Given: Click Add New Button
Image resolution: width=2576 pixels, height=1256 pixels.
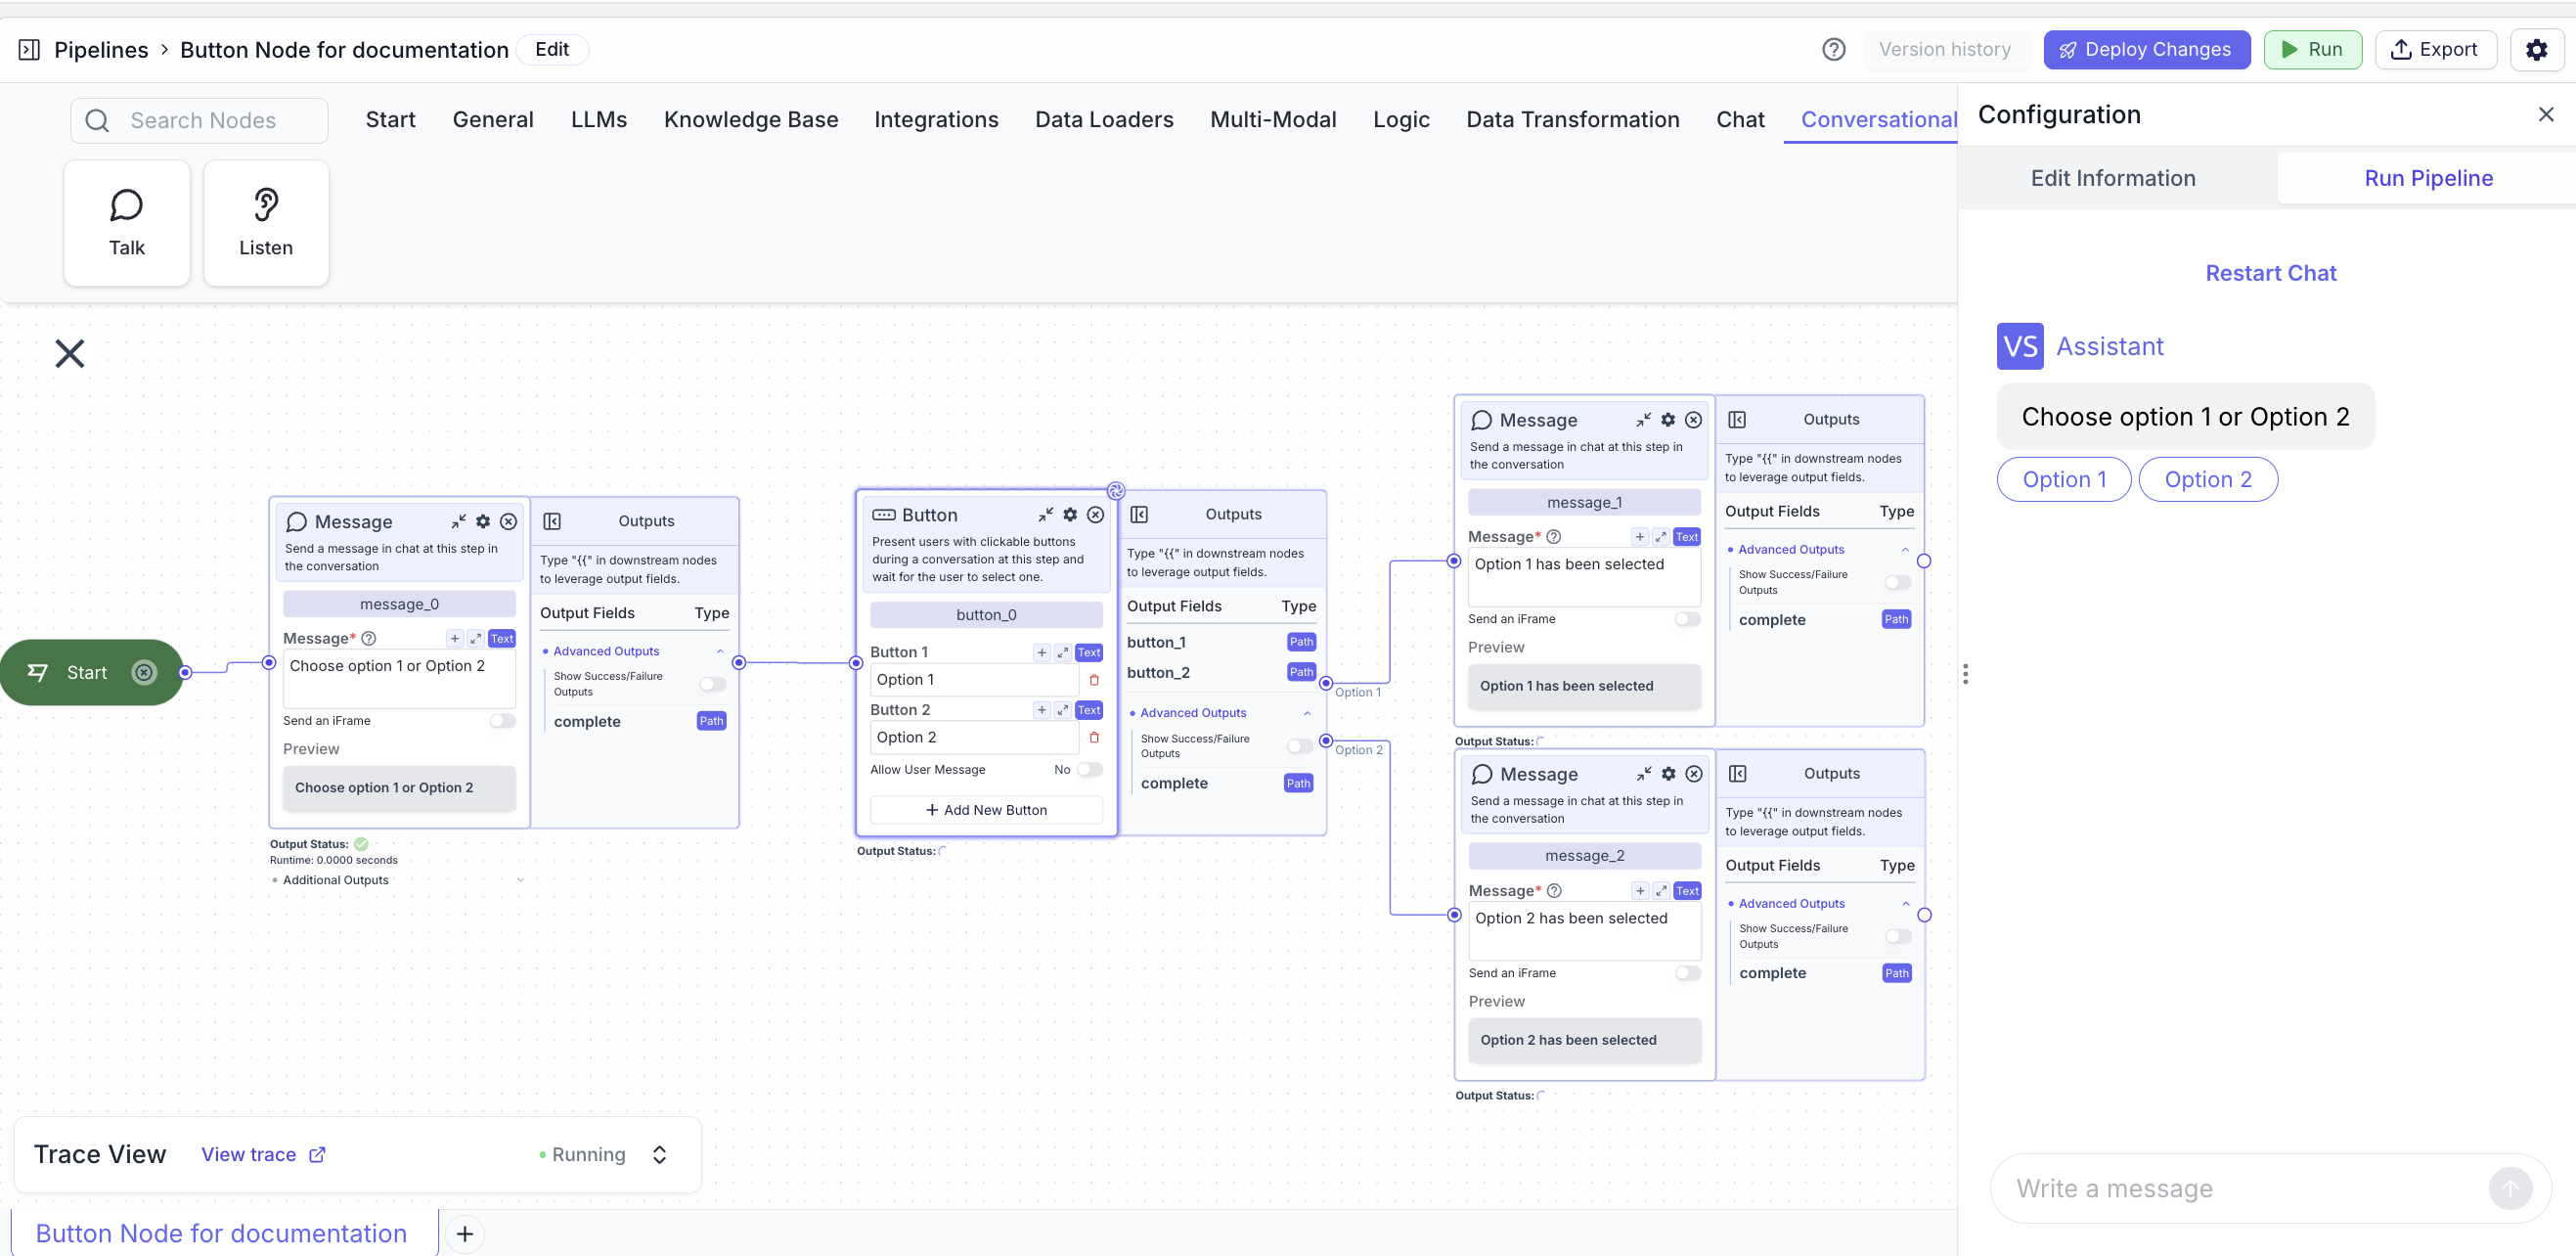Looking at the screenshot, I should pyautogui.click(x=986, y=810).
